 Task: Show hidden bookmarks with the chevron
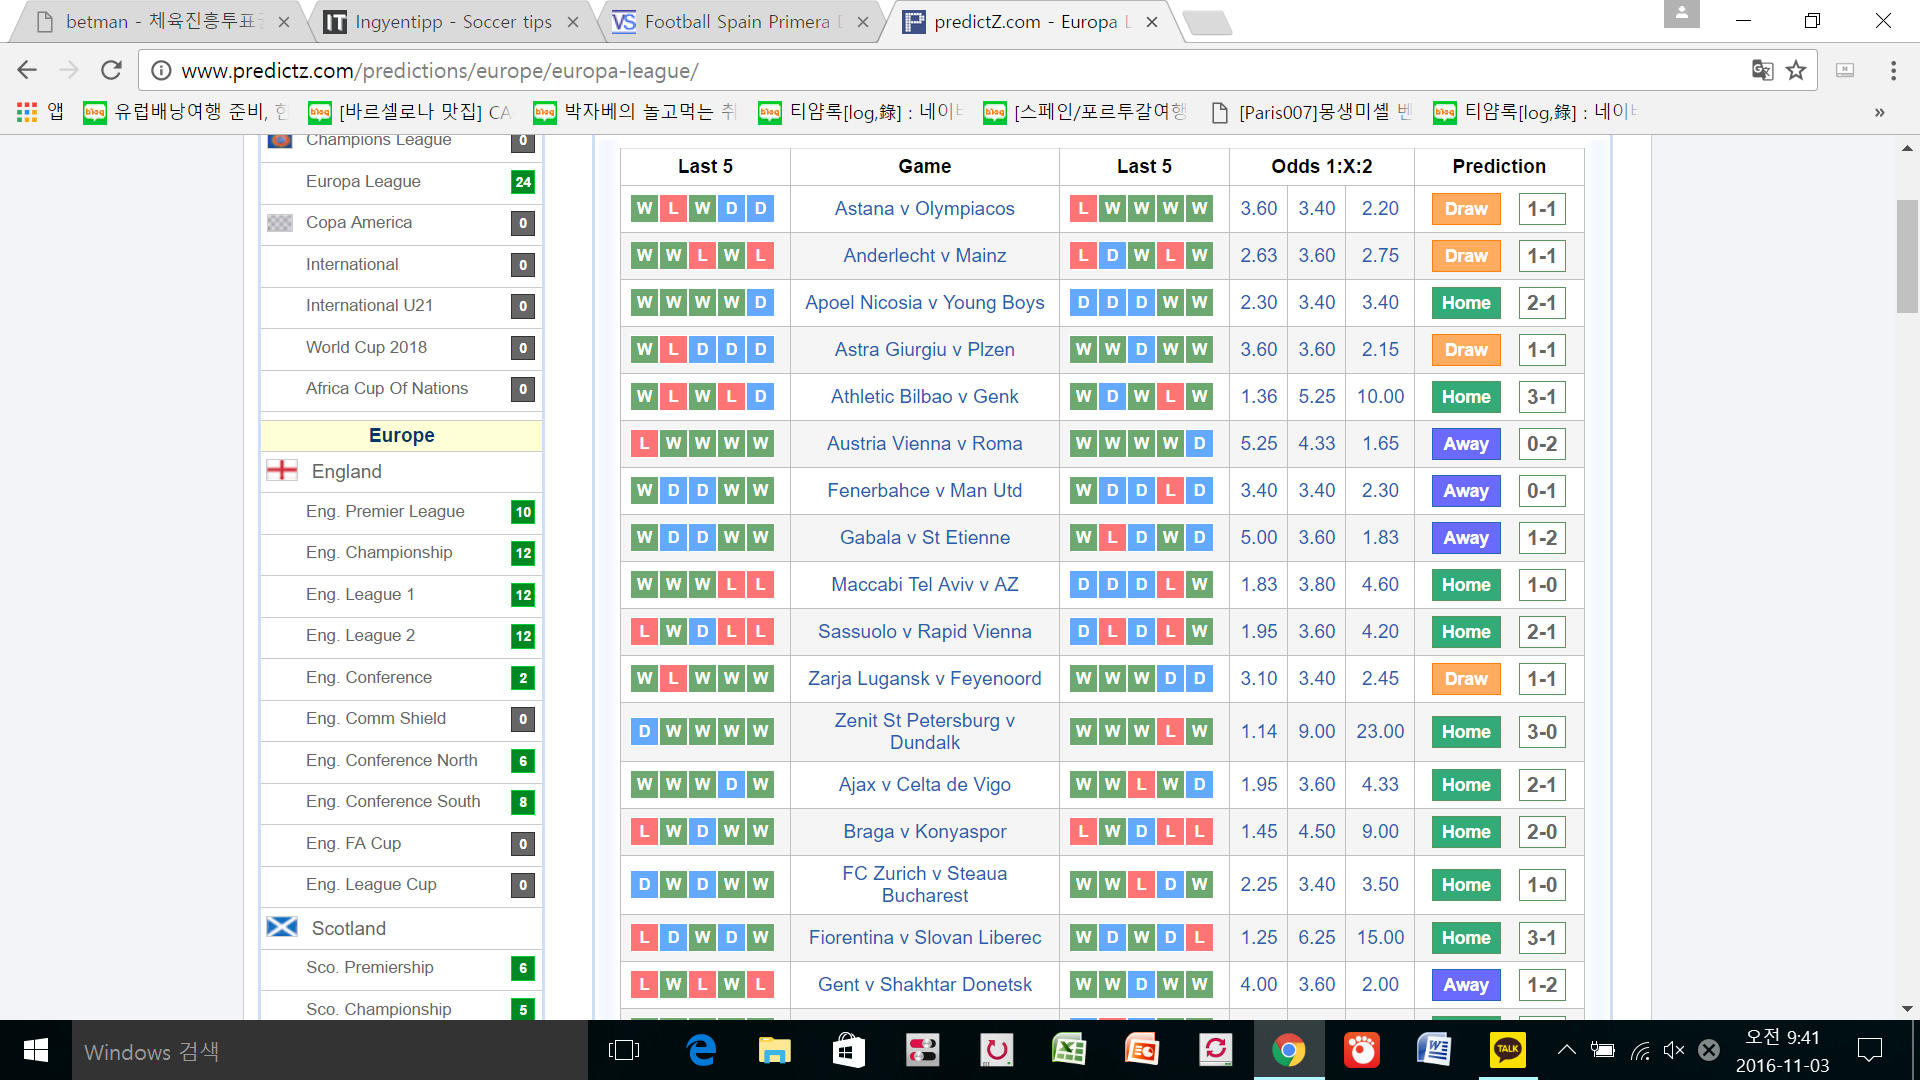(x=1880, y=112)
